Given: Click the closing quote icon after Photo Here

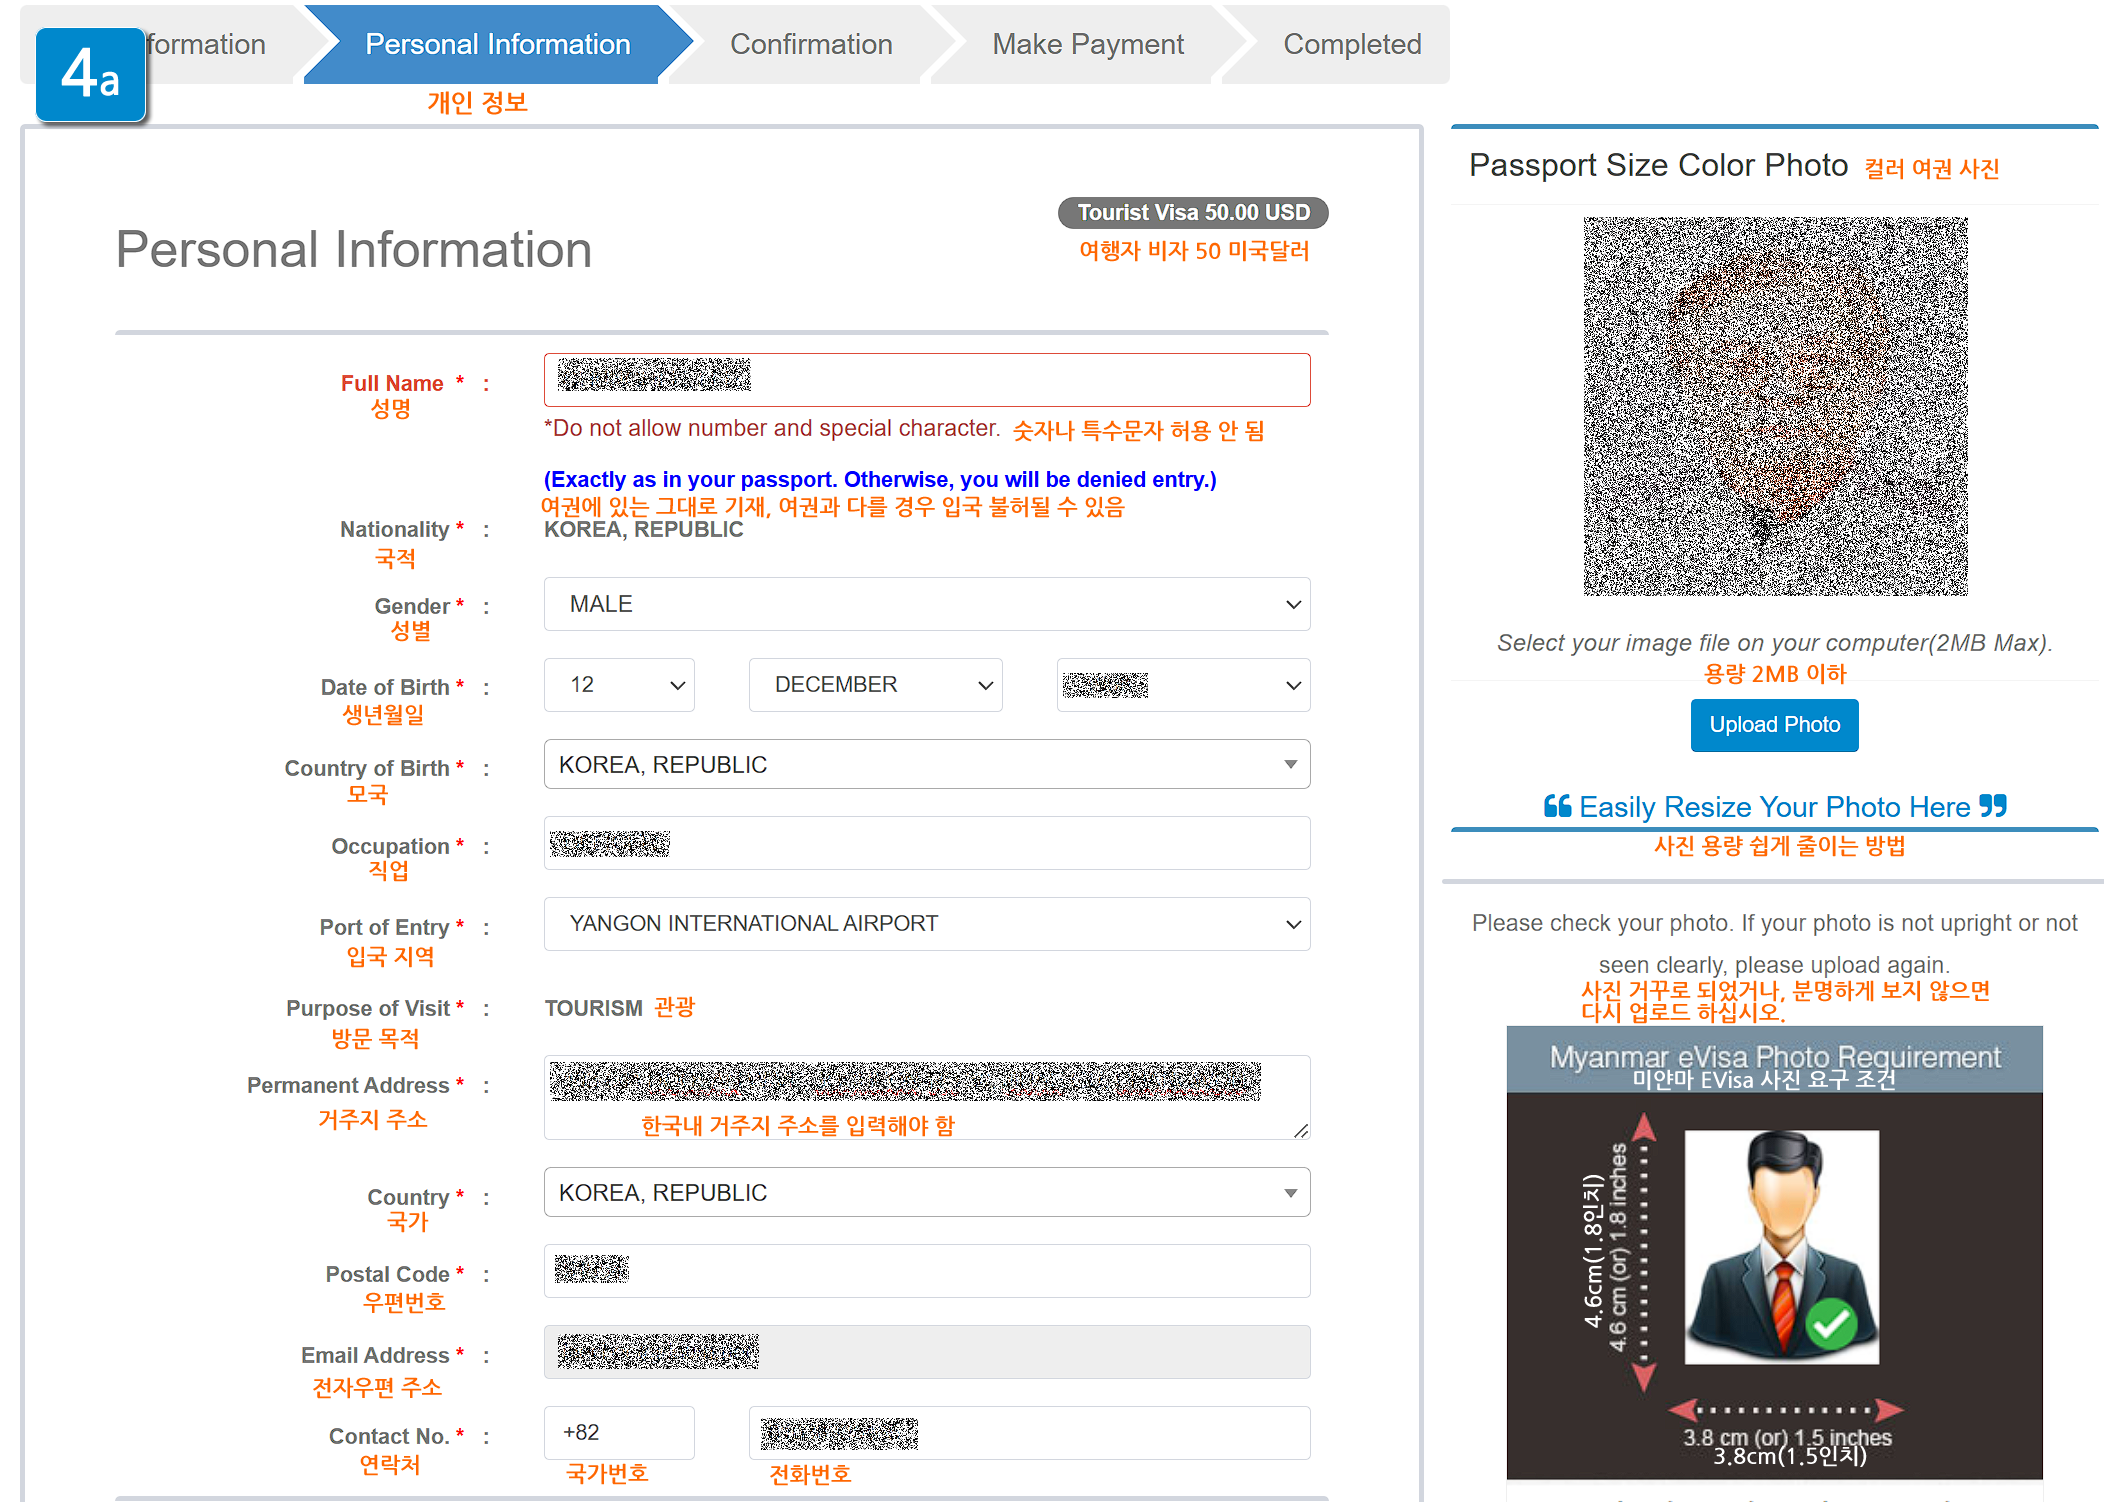Looking at the screenshot, I should coord(1993,806).
